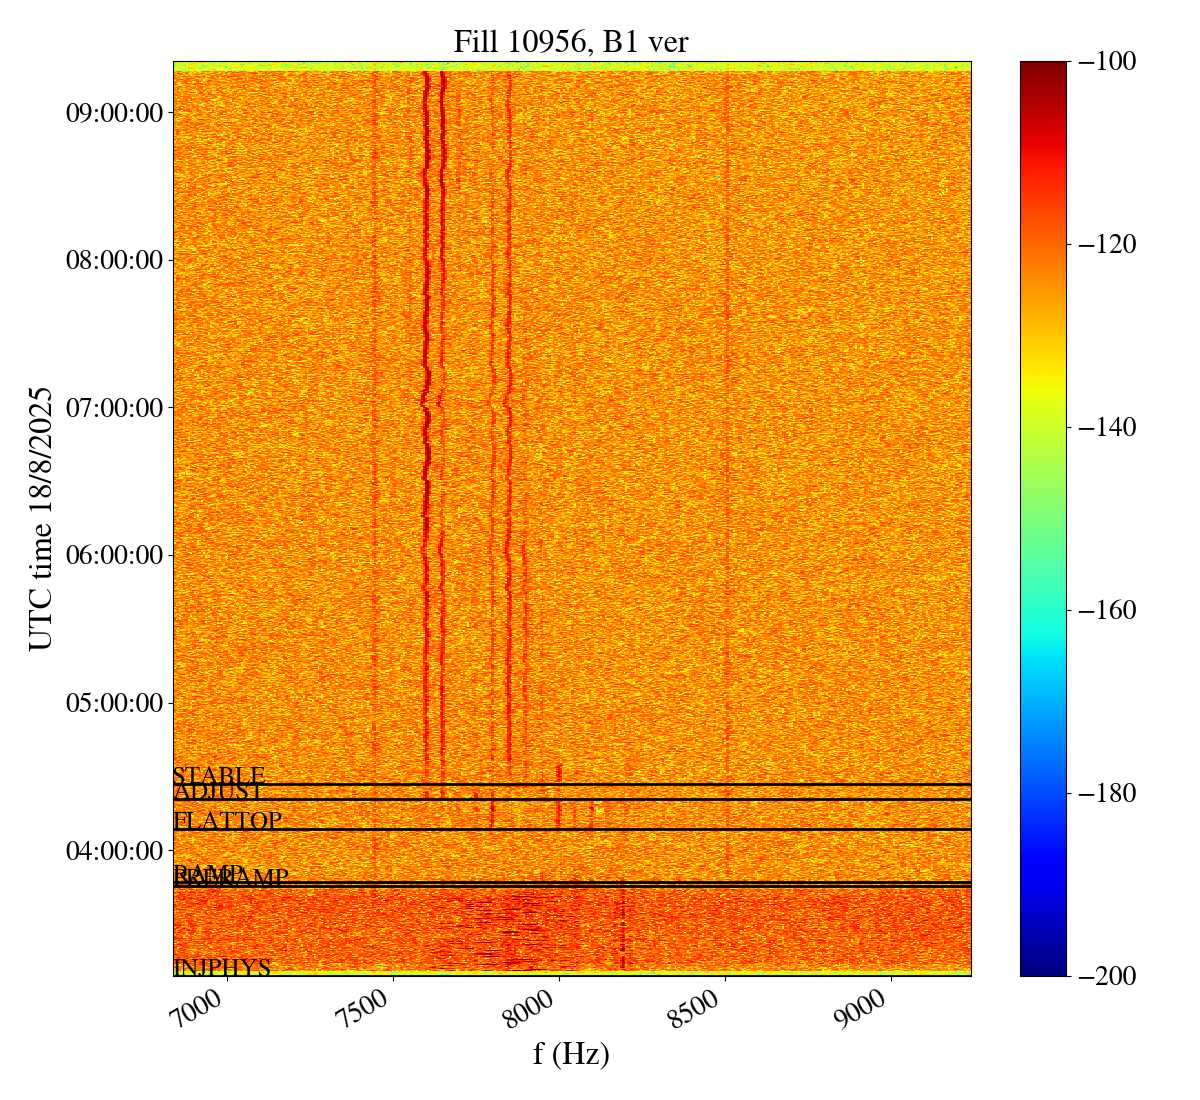Click the FLATTOP phase label
Viewport: 1200px width, 1100px height.
point(227,821)
